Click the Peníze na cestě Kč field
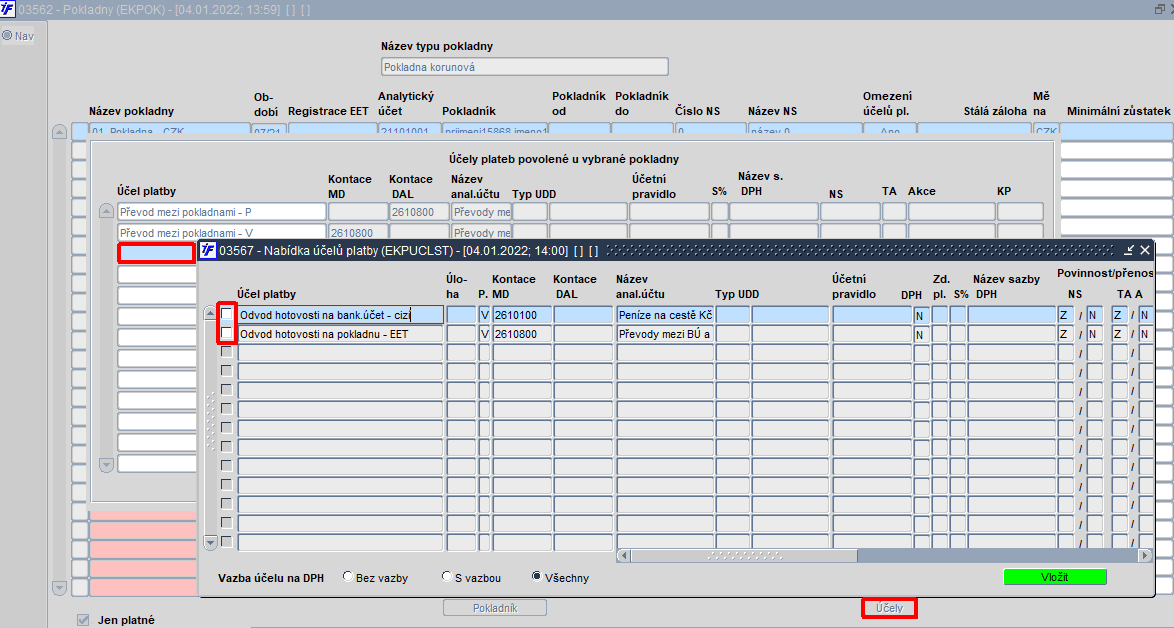 tap(665, 314)
